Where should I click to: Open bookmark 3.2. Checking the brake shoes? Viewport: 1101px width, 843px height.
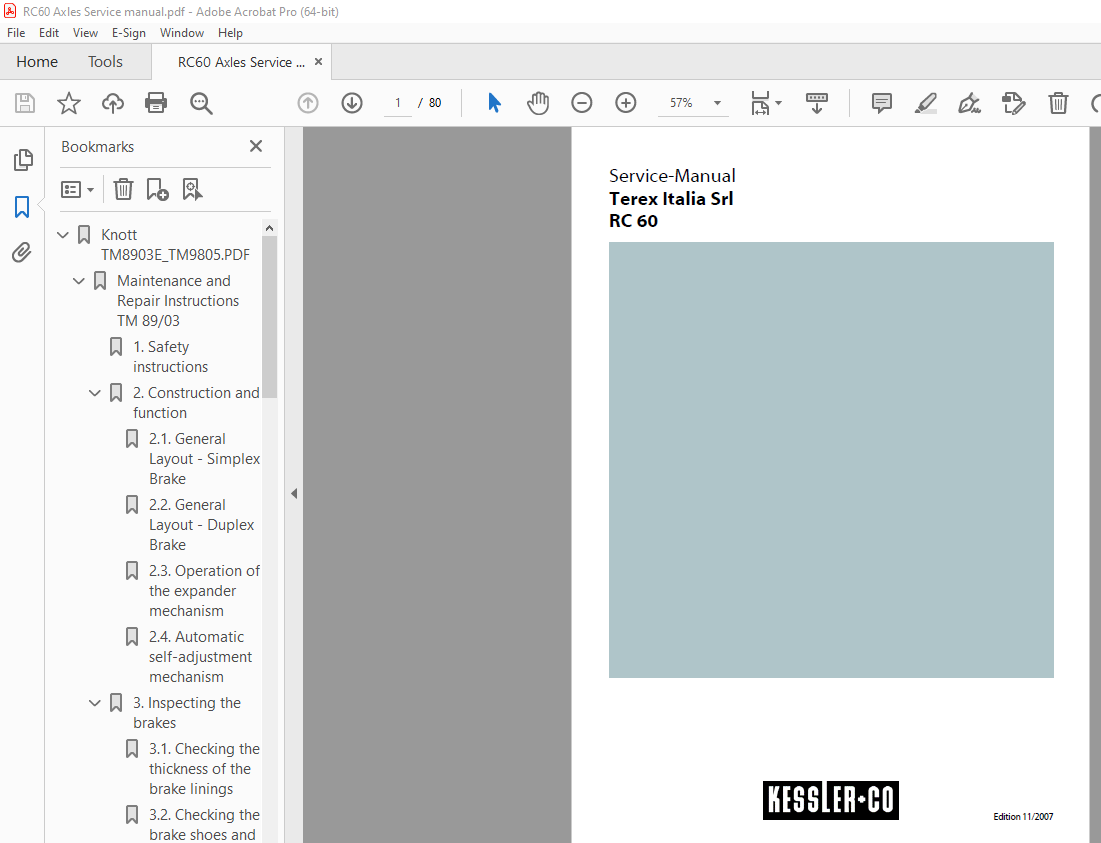204,825
